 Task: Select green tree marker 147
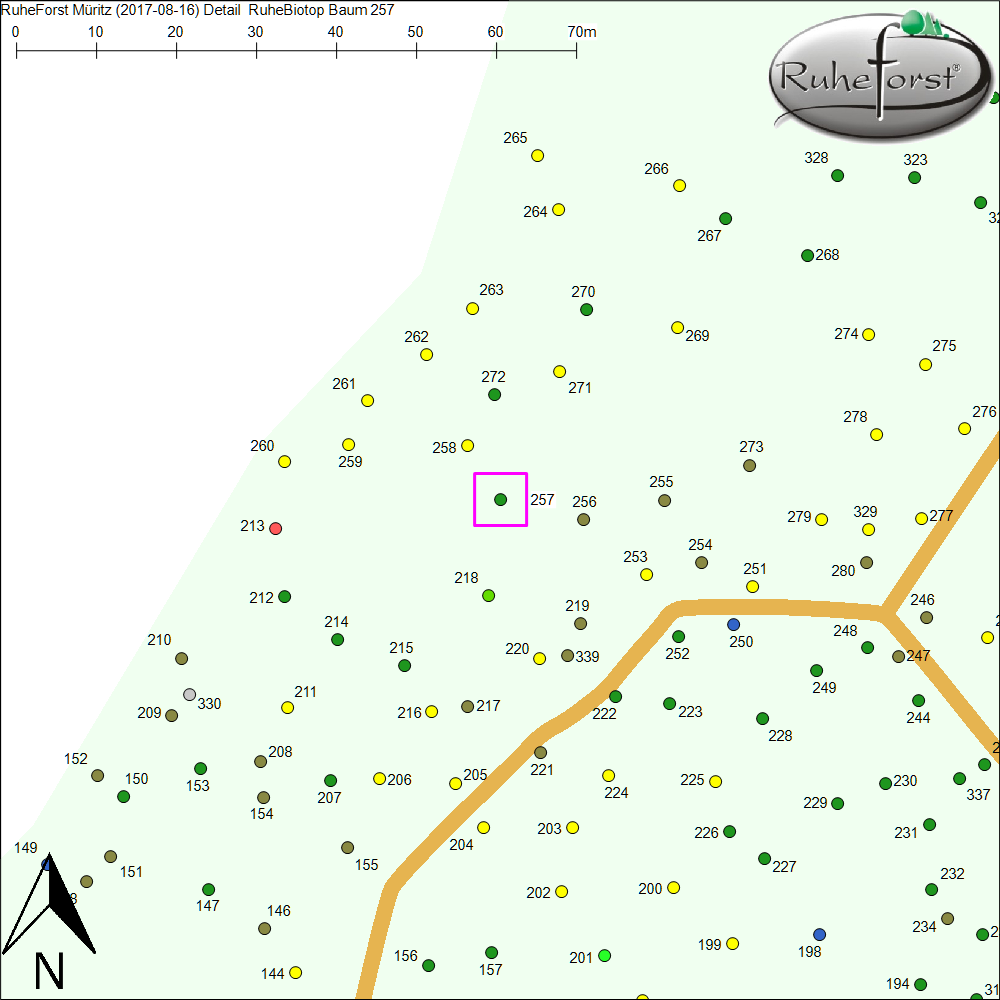[208, 890]
